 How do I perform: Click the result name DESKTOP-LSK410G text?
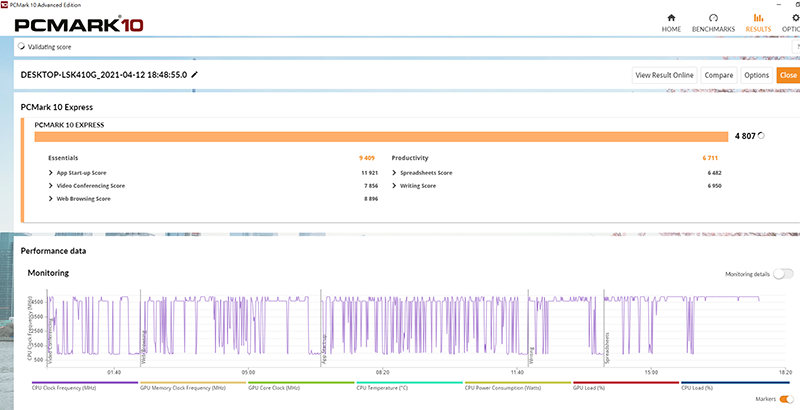click(x=104, y=75)
